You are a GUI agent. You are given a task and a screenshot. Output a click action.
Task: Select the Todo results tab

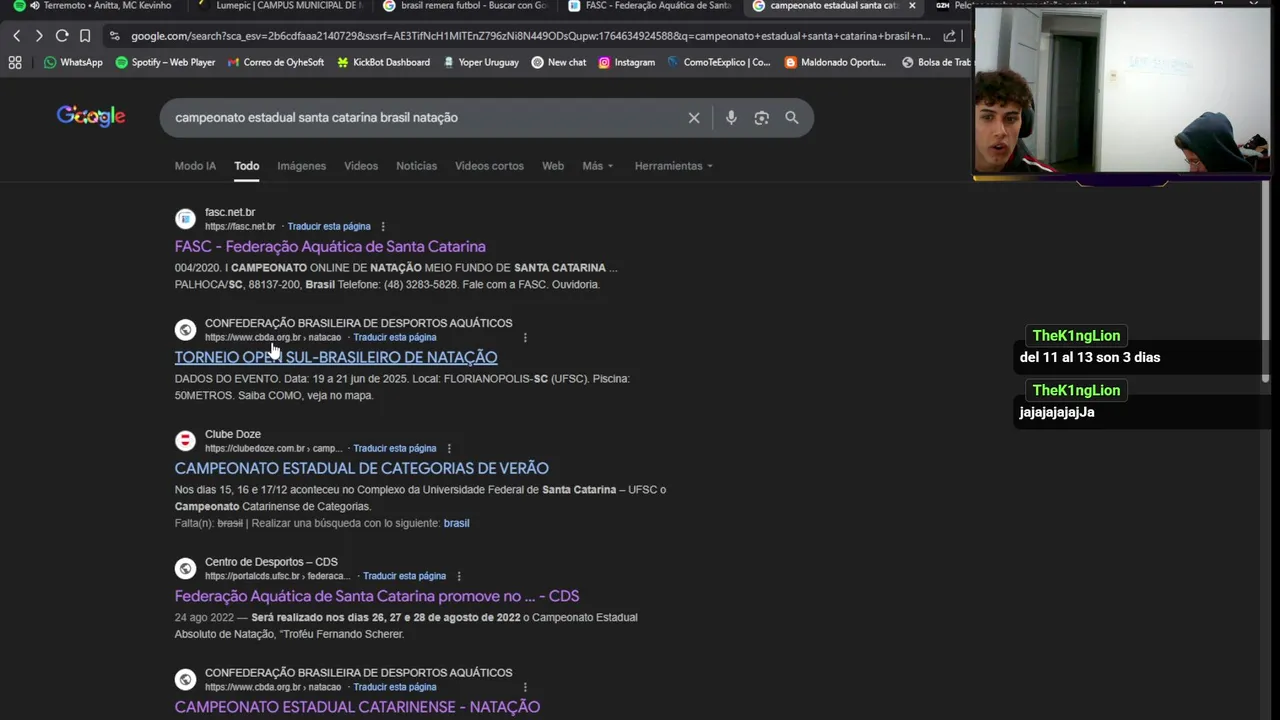[247, 166]
